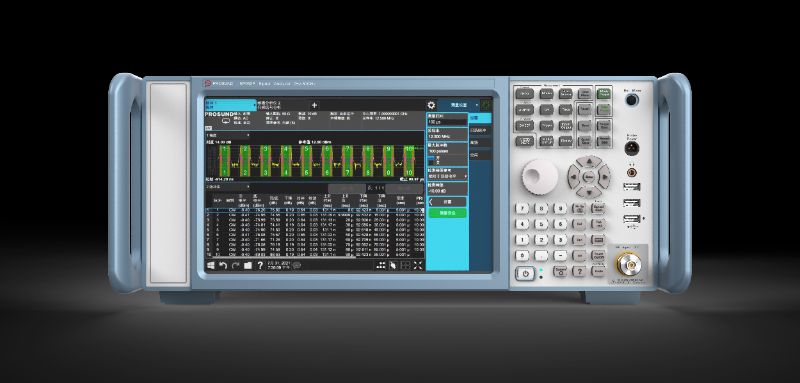The height and width of the screenshot is (383, 800).
Task: Click the undo arrow icon
Action: 223,265
